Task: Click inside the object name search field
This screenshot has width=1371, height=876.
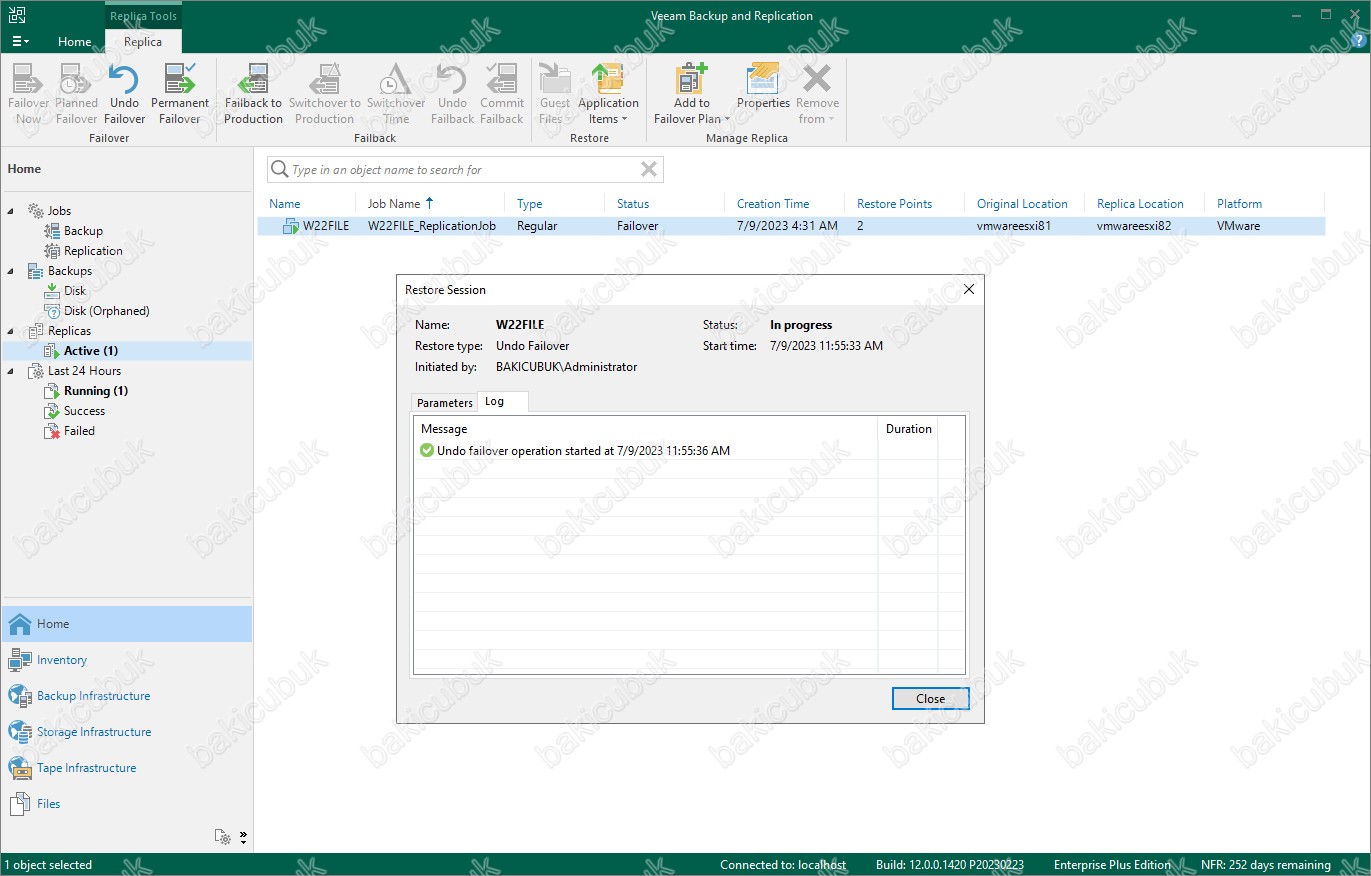Action: click(x=465, y=170)
